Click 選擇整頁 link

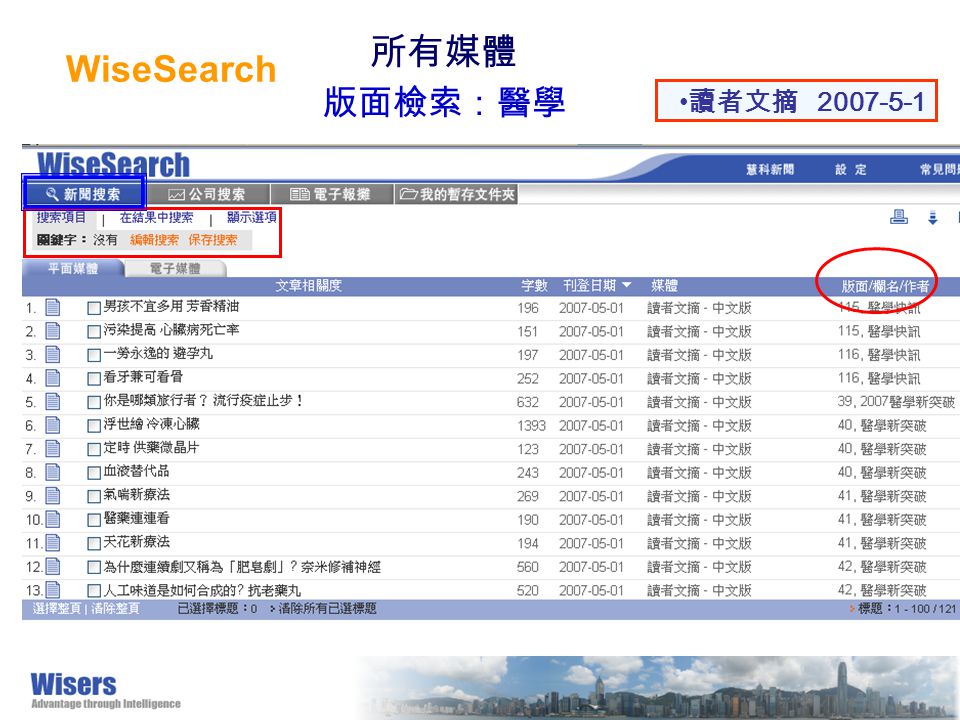click(x=56, y=609)
